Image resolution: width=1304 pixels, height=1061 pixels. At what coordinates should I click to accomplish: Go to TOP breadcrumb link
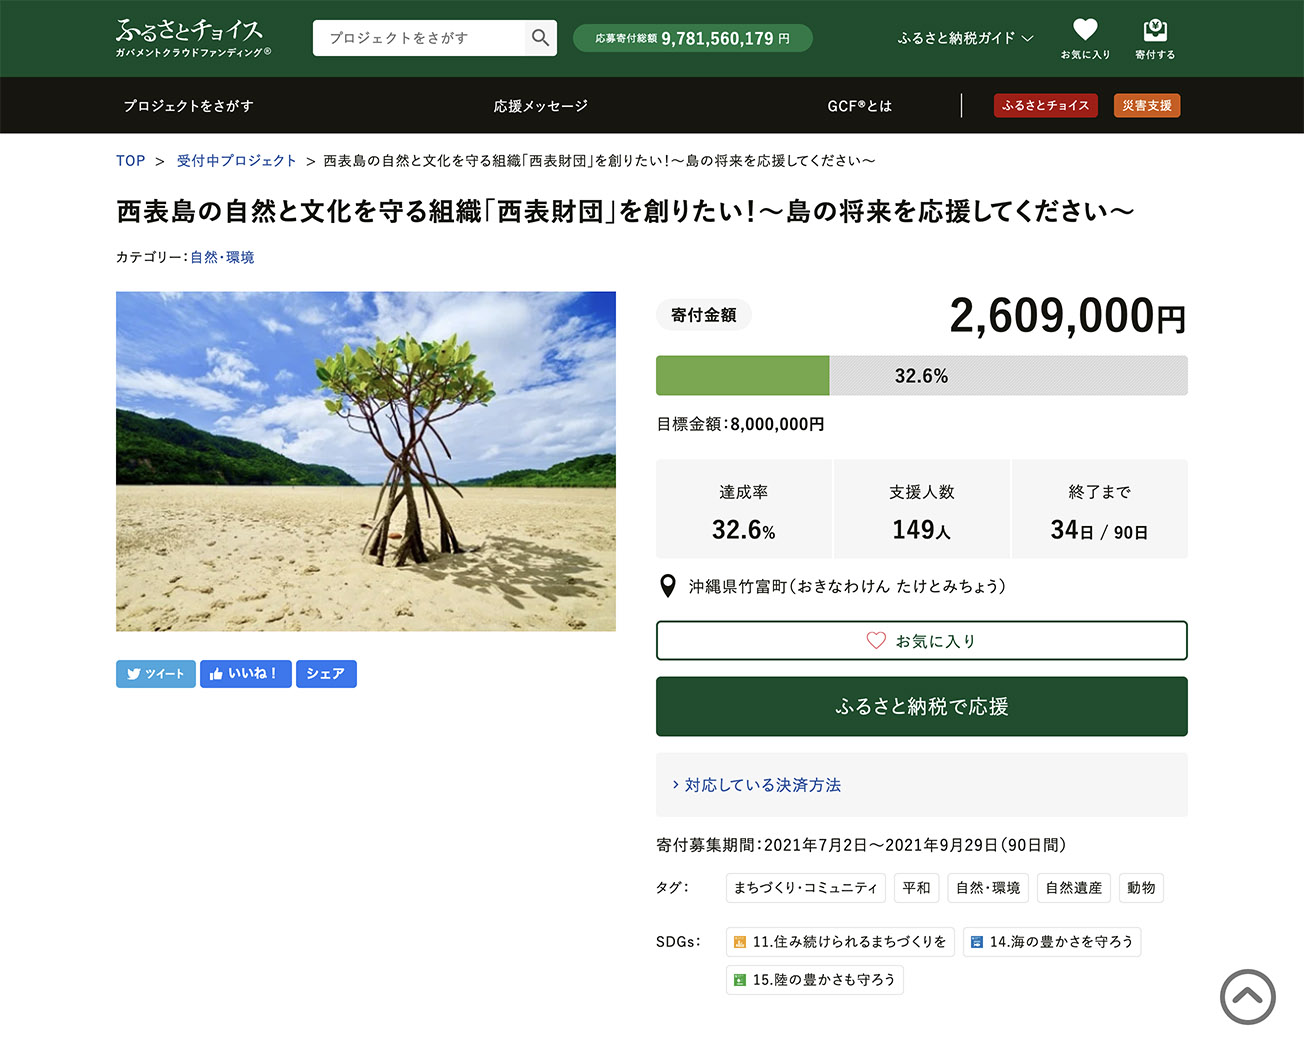pos(130,161)
